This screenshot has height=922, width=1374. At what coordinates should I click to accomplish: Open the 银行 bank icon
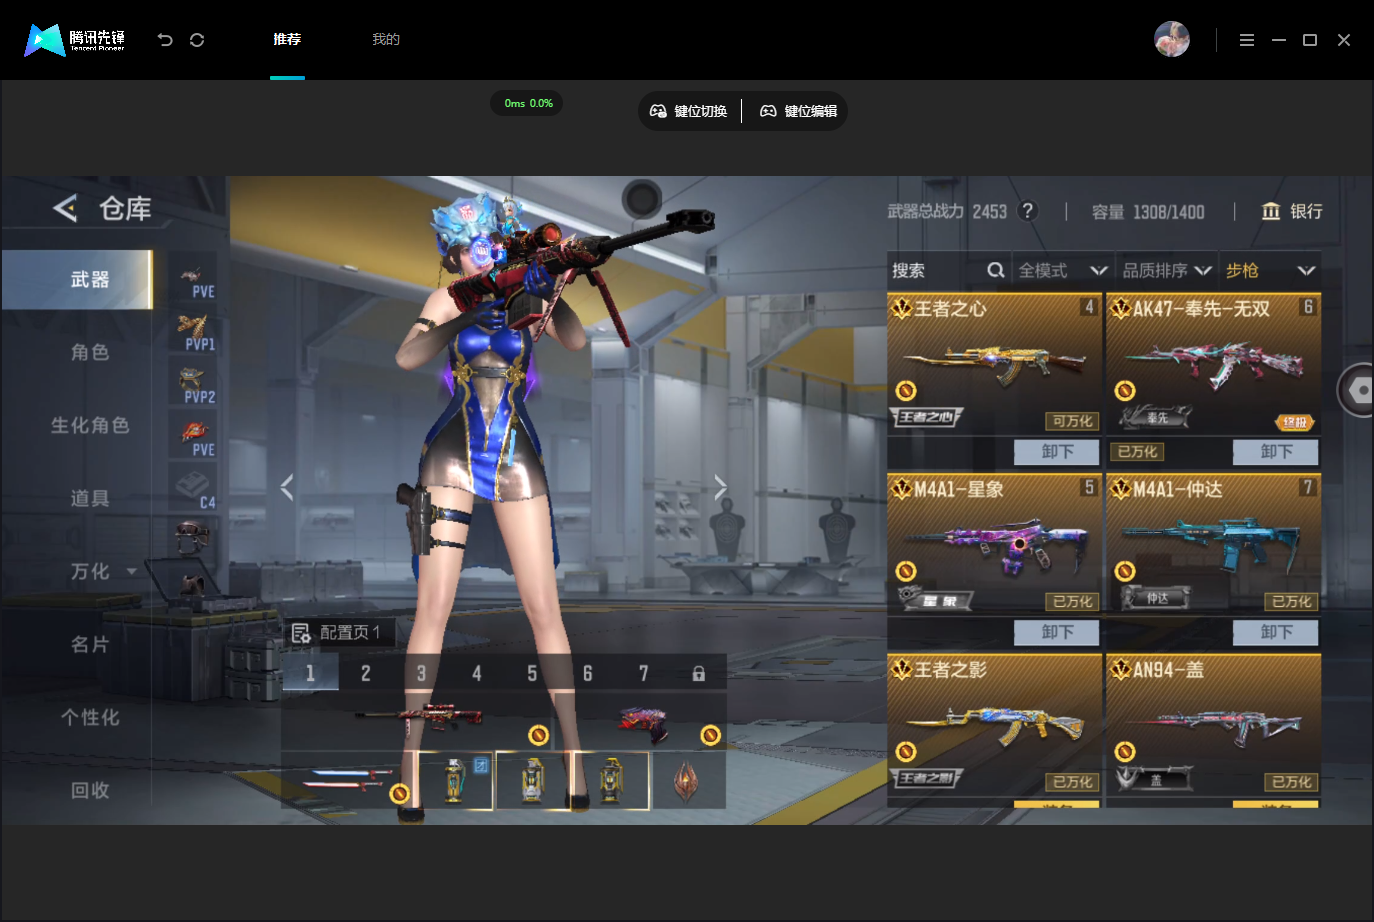tap(1271, 211)
